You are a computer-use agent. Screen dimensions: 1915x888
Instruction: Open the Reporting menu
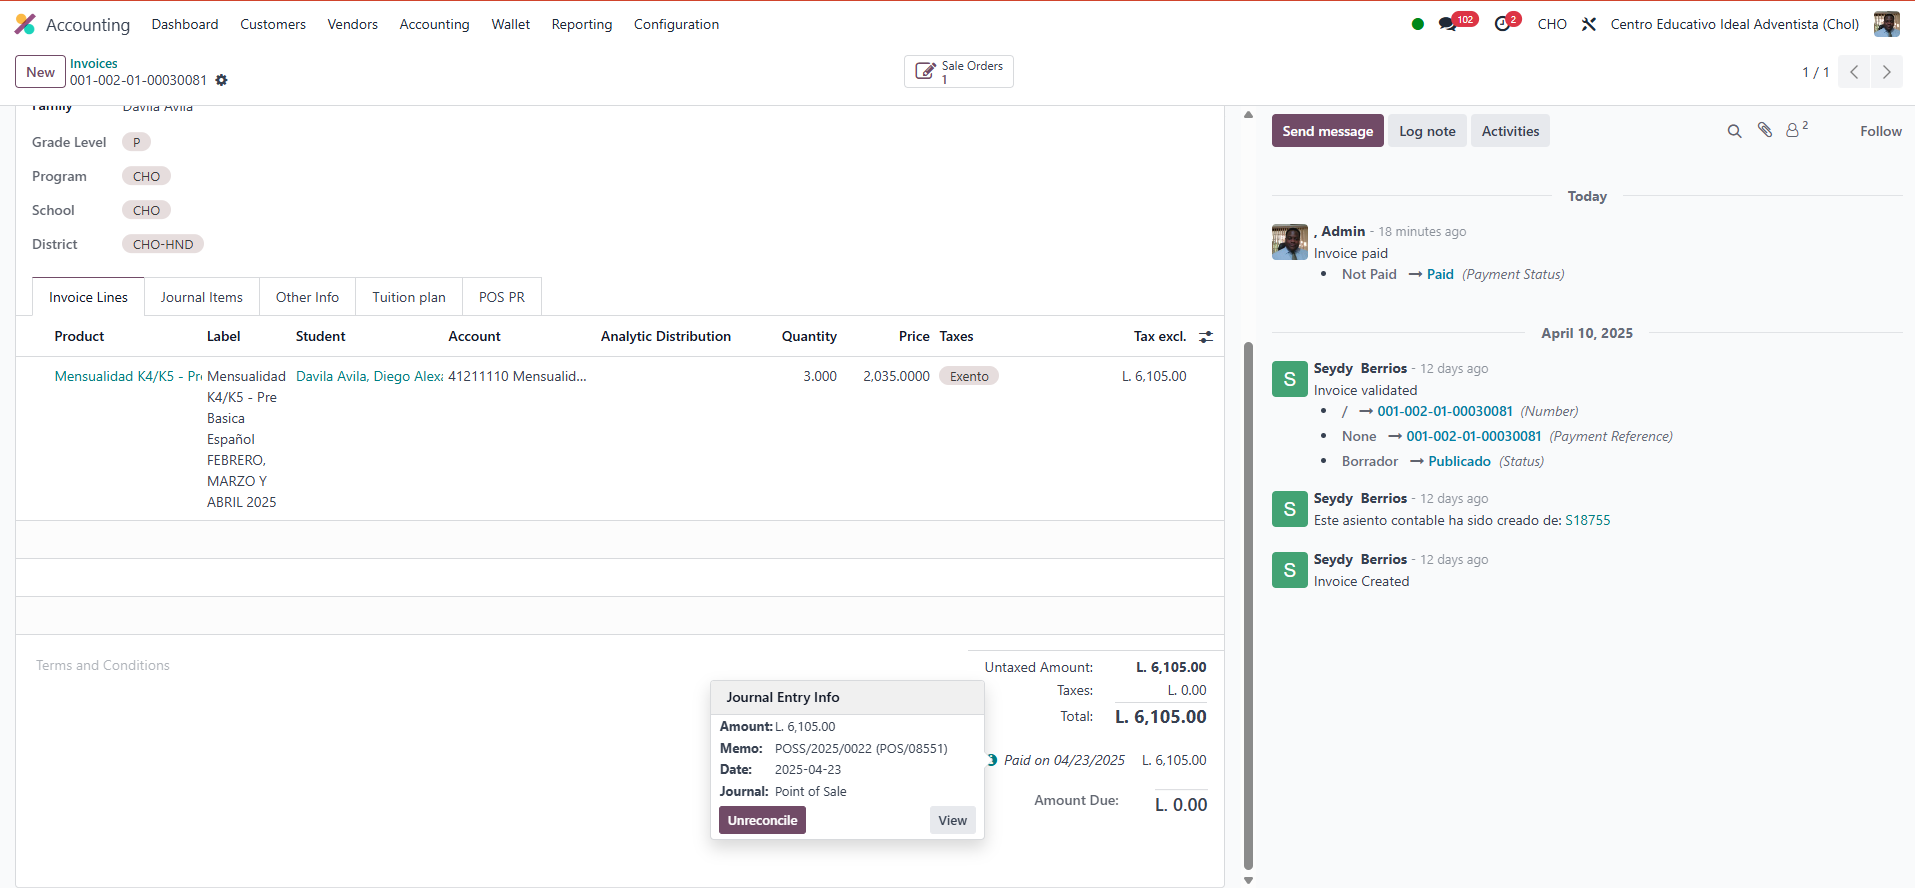(581, 24)
